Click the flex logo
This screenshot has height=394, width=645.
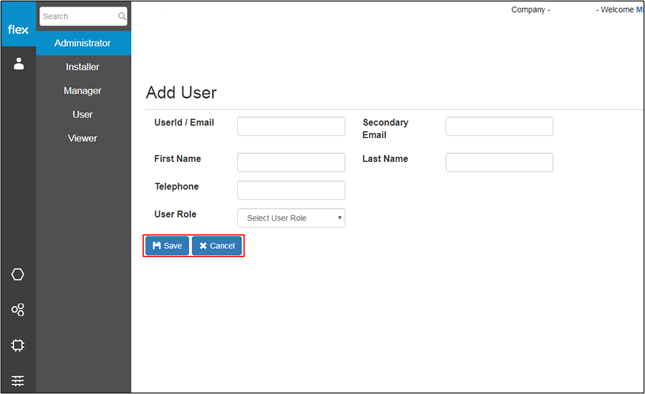click(x=18, y=30)
